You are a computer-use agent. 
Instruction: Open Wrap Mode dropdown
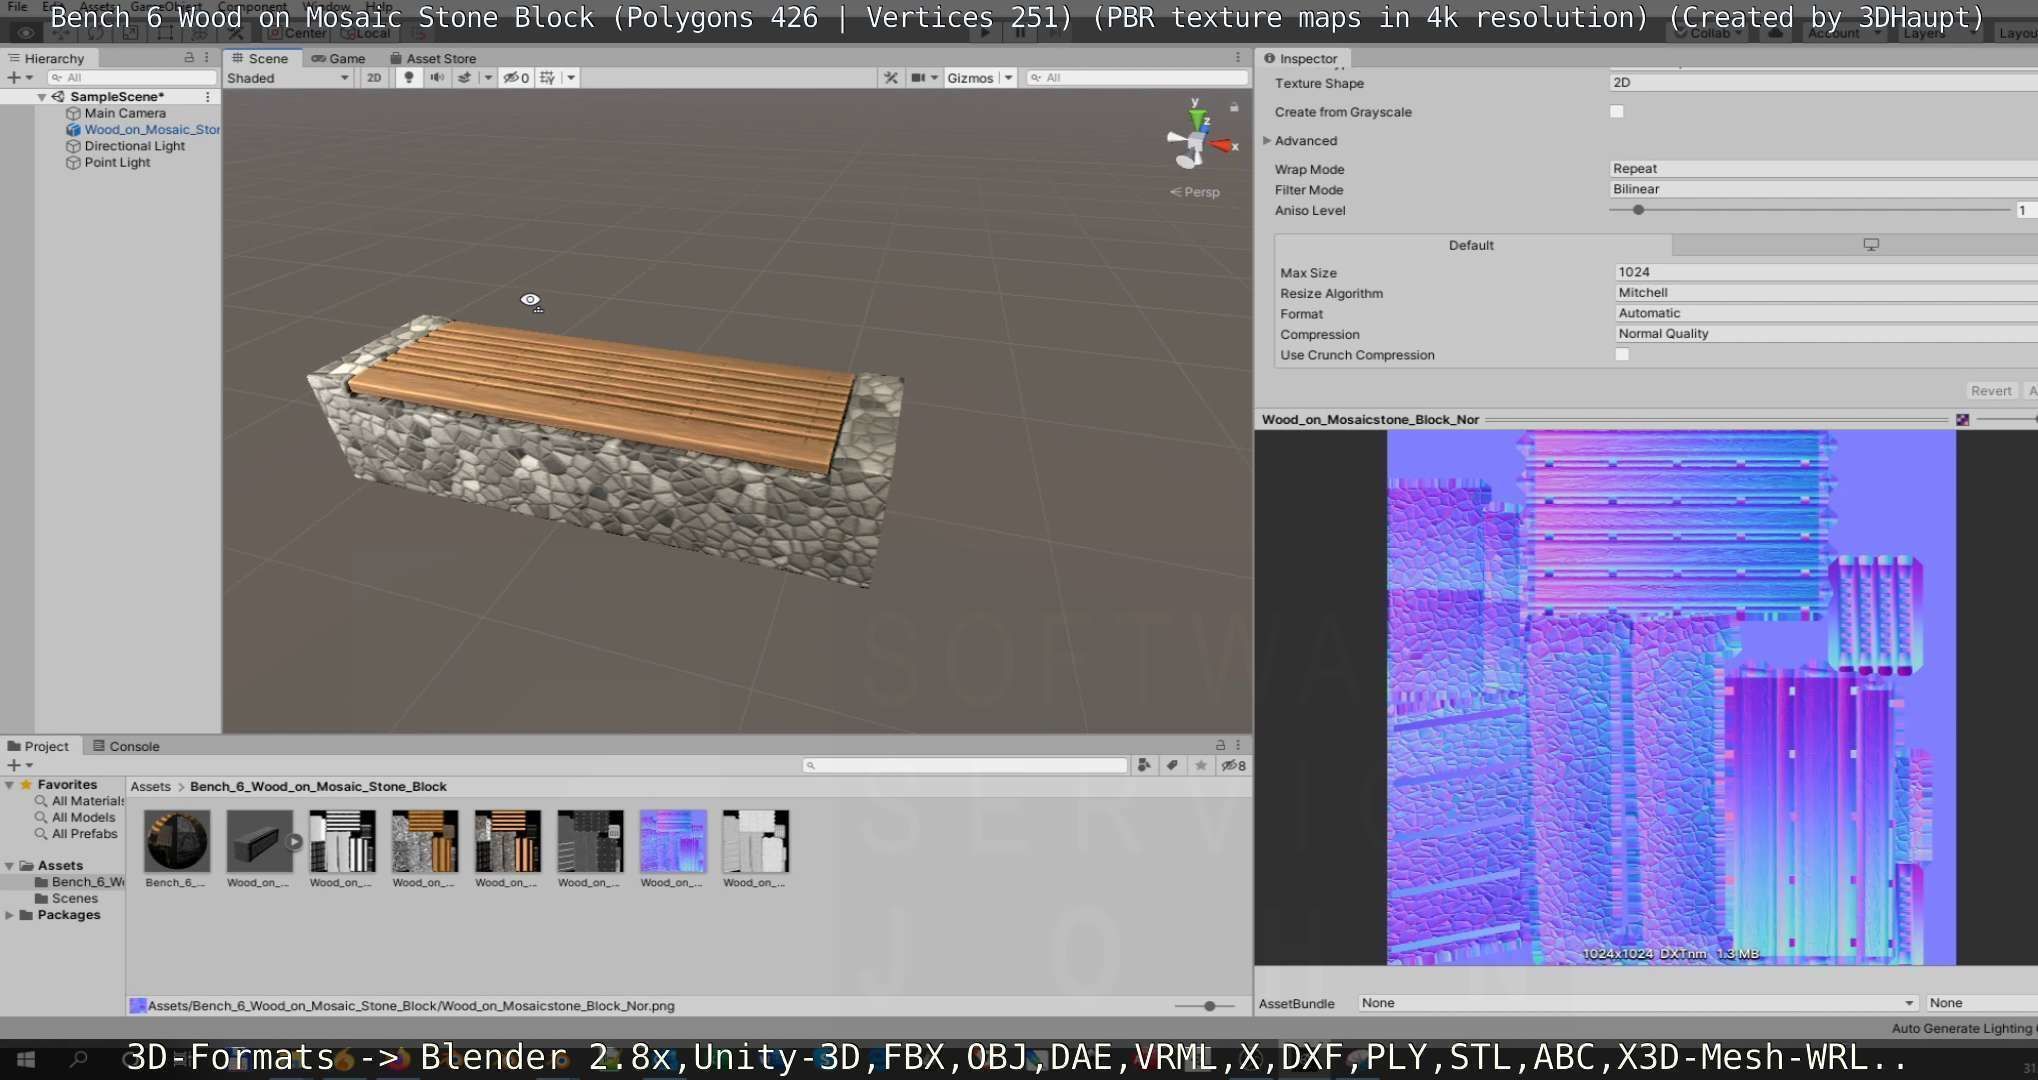click(x=1823, y=168)
